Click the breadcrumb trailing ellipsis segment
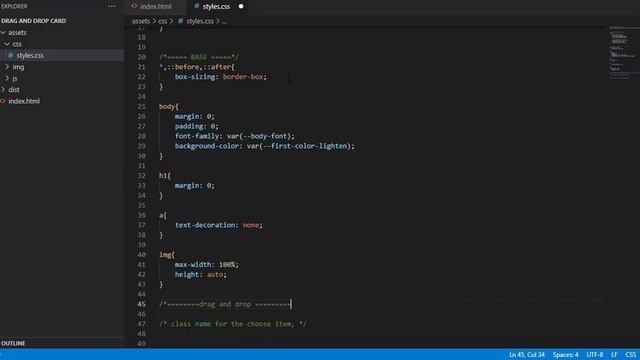 pos(224,21)
